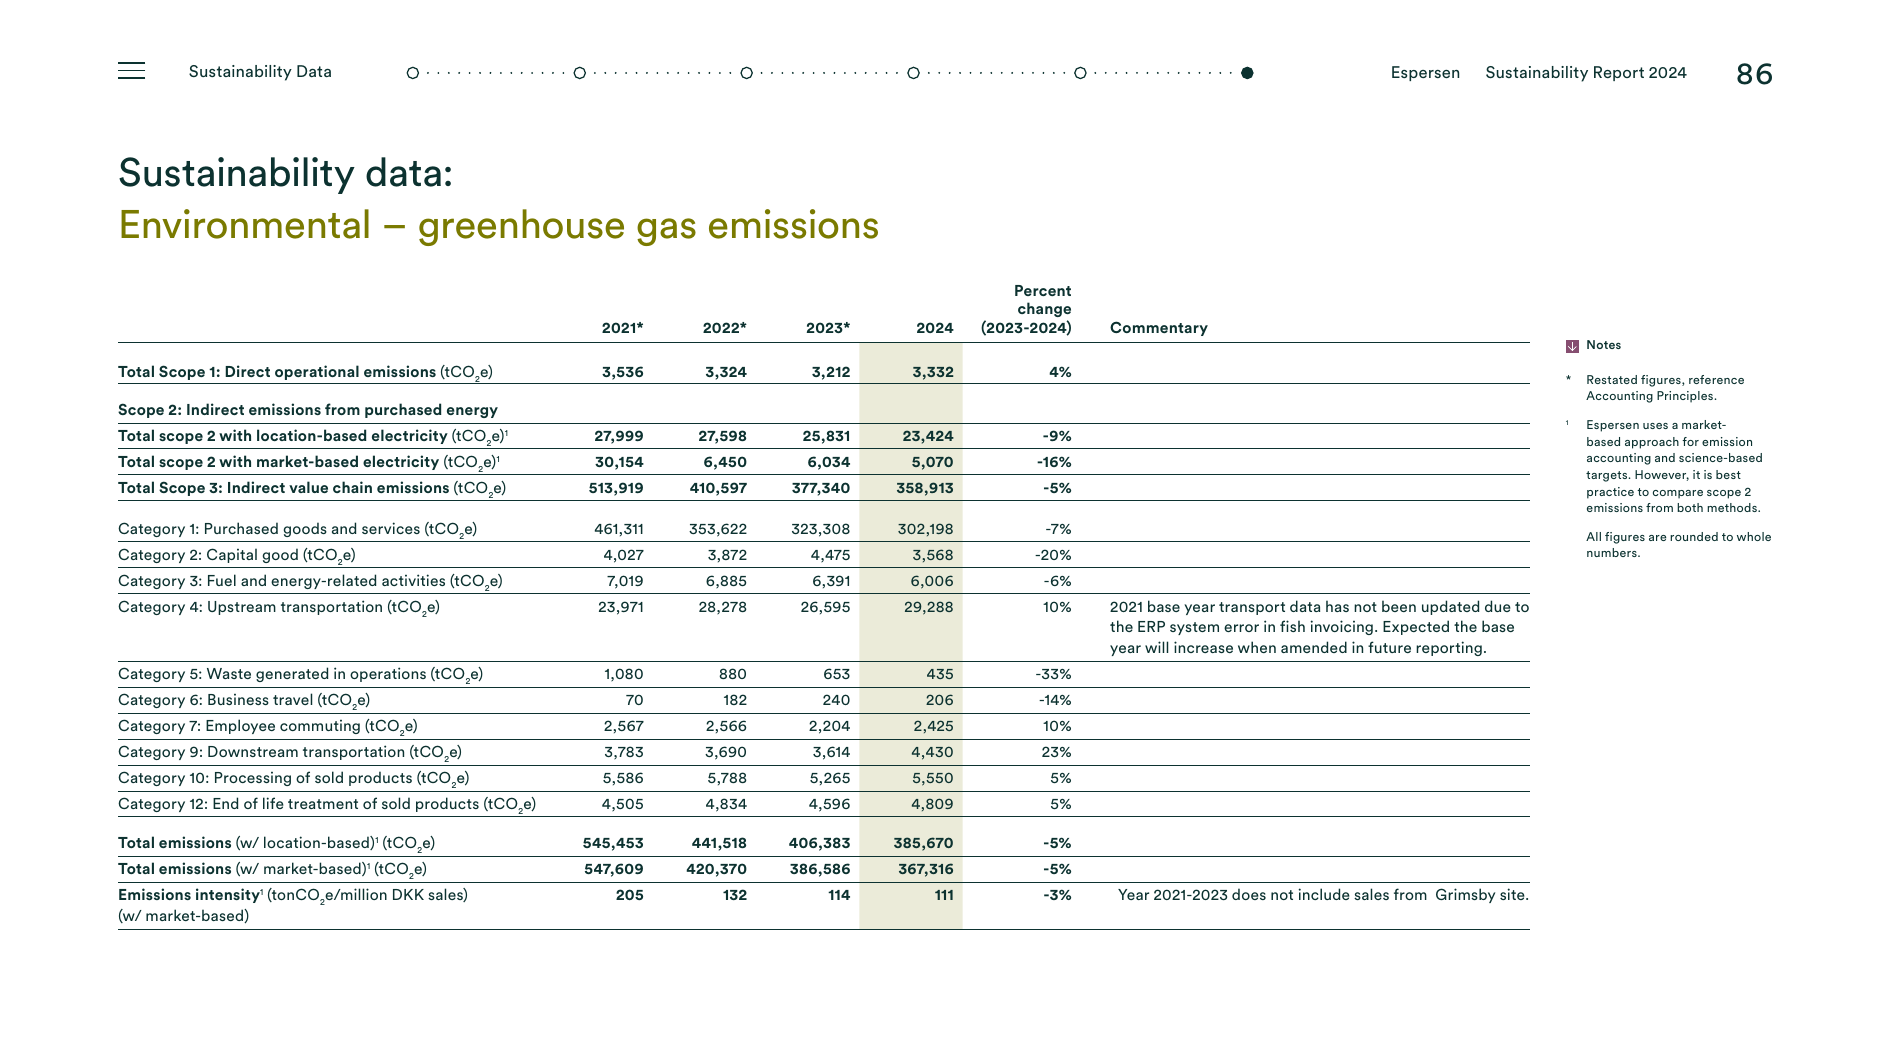Click the Espersen header text
The width and height of the screenshot is (1890, 1063).
click(x=1425, y=73)
